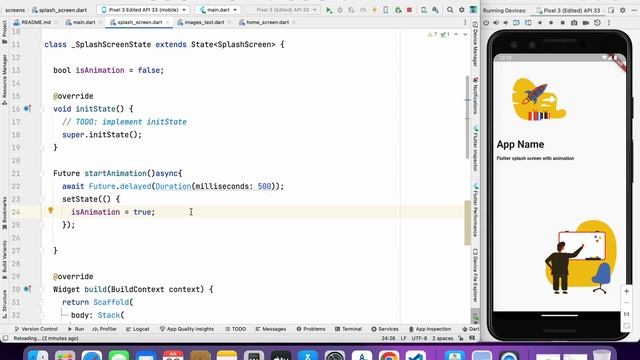Click the red Stop app button

pos(409,10)
